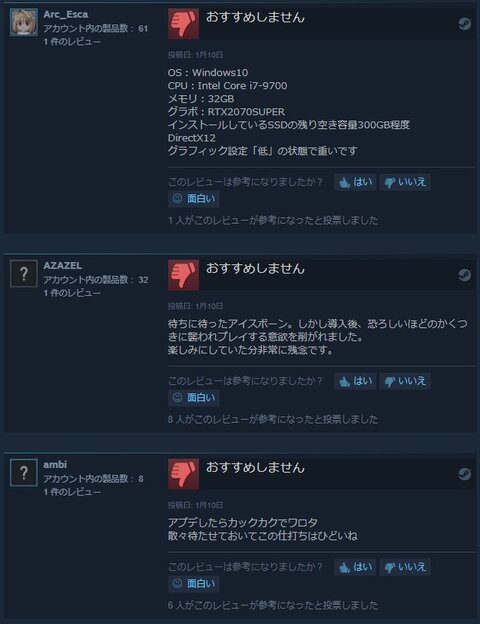Click the Steam logo on AZAZEL's review header

[464, 275]
